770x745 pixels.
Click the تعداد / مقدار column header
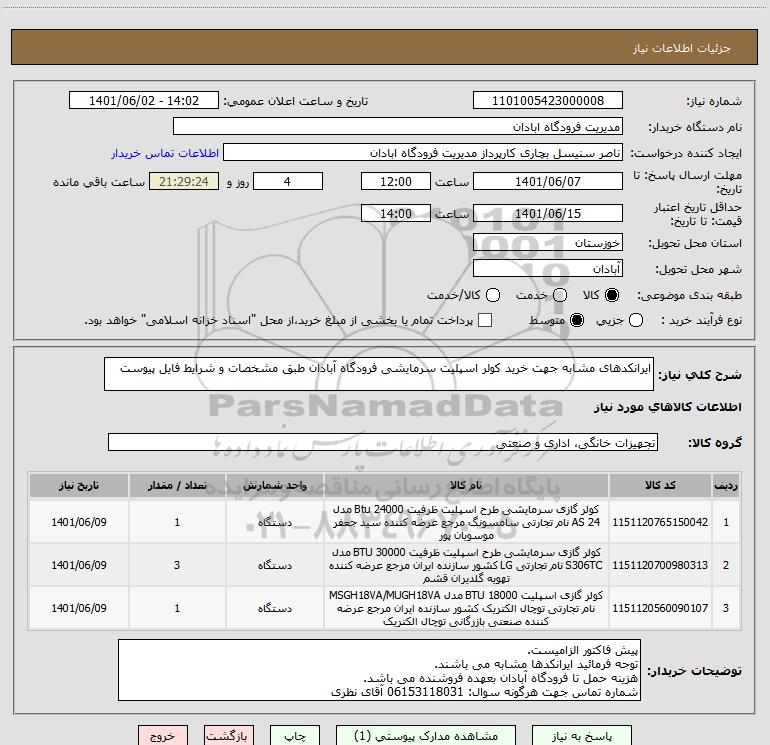177,485
